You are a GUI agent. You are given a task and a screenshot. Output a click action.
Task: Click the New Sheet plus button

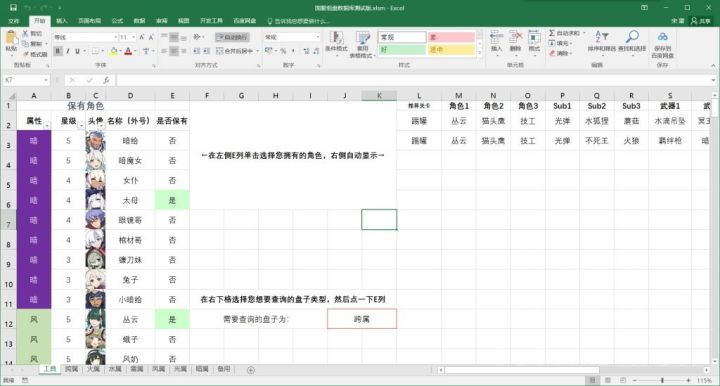pyautogui.click(x=251, y=370)
